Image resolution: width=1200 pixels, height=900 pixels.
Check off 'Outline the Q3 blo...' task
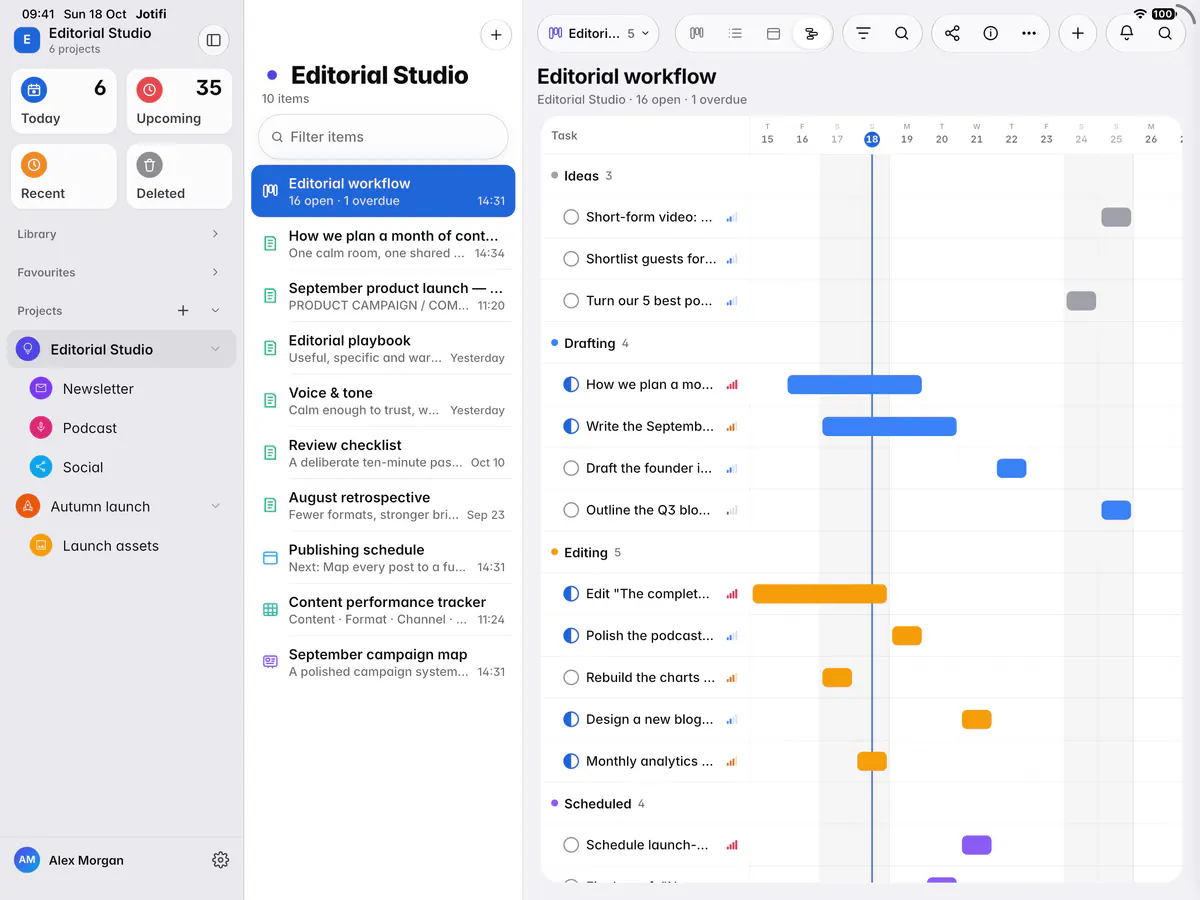coord(571,510)
